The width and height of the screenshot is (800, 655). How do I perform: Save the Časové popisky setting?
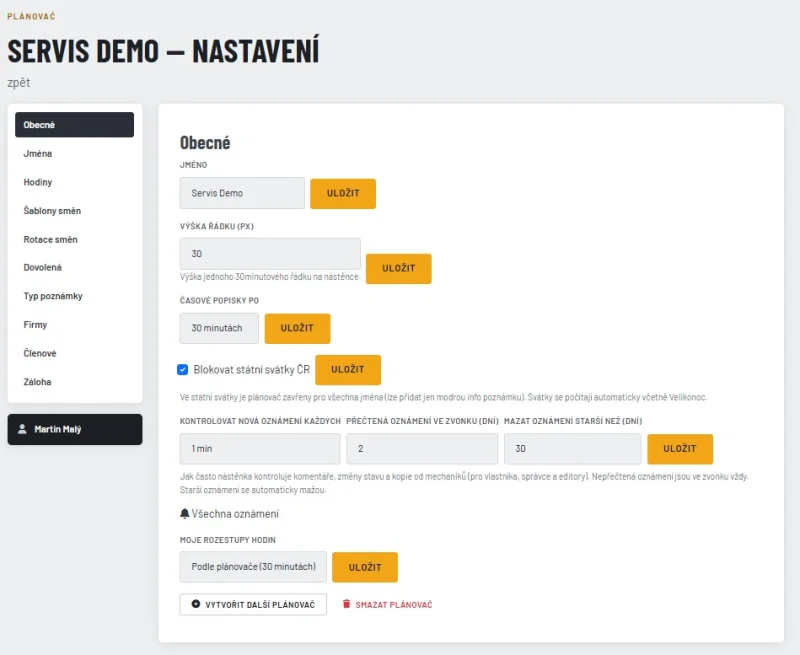(297, 328)
